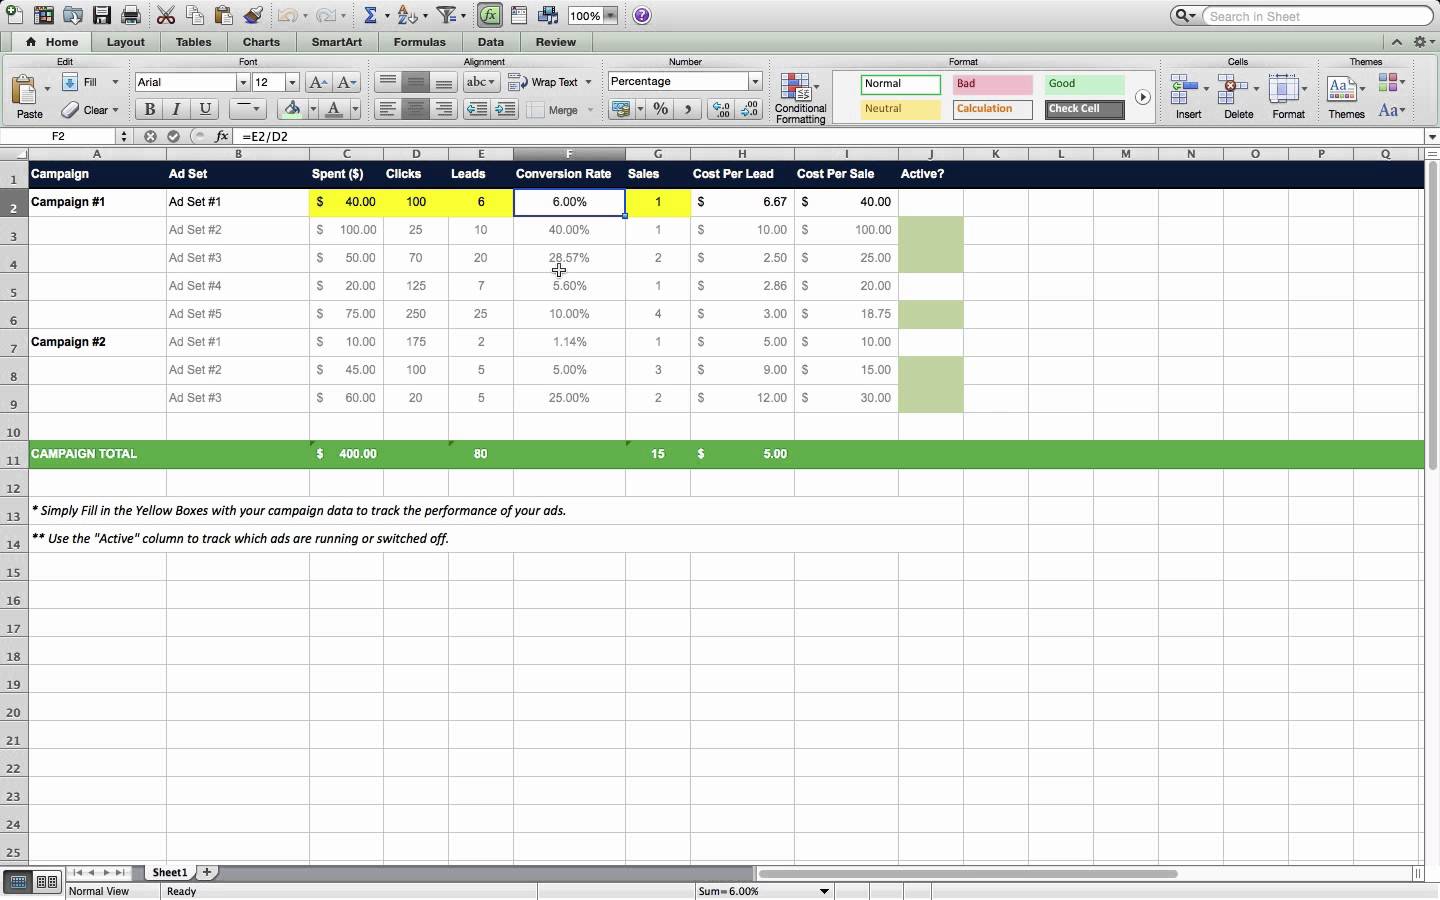This screenshot has height=900, width=1440.
Task: Select the Formula Builder toolbar icon
Action: (x=489, y=15)
